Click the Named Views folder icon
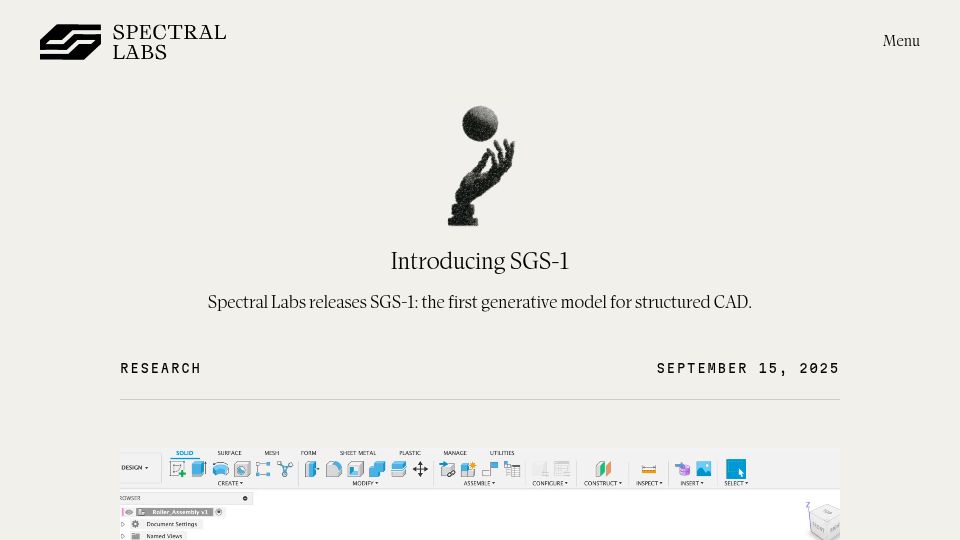Viewport: 960px width, 540px height. click(136, 536)
